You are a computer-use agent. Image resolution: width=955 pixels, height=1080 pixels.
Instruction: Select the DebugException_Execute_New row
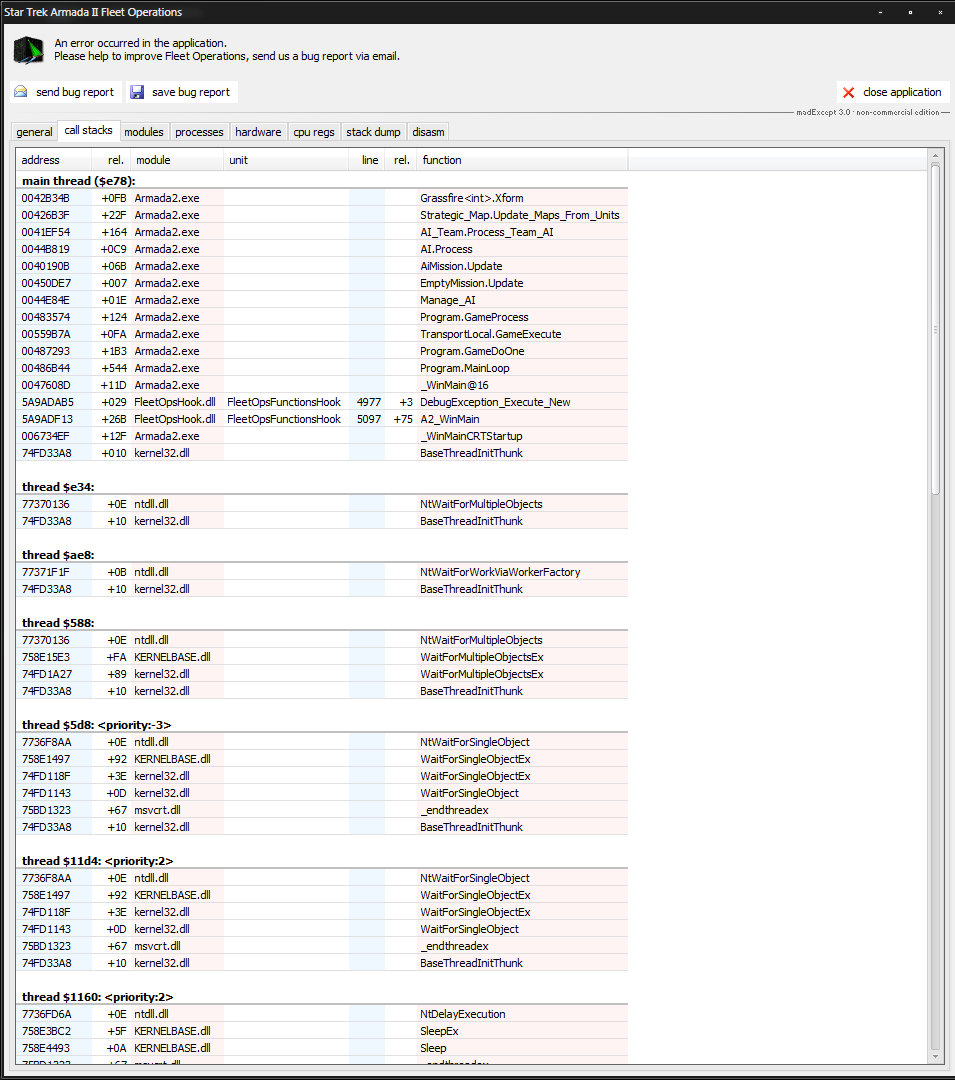[x=322, y=402]
